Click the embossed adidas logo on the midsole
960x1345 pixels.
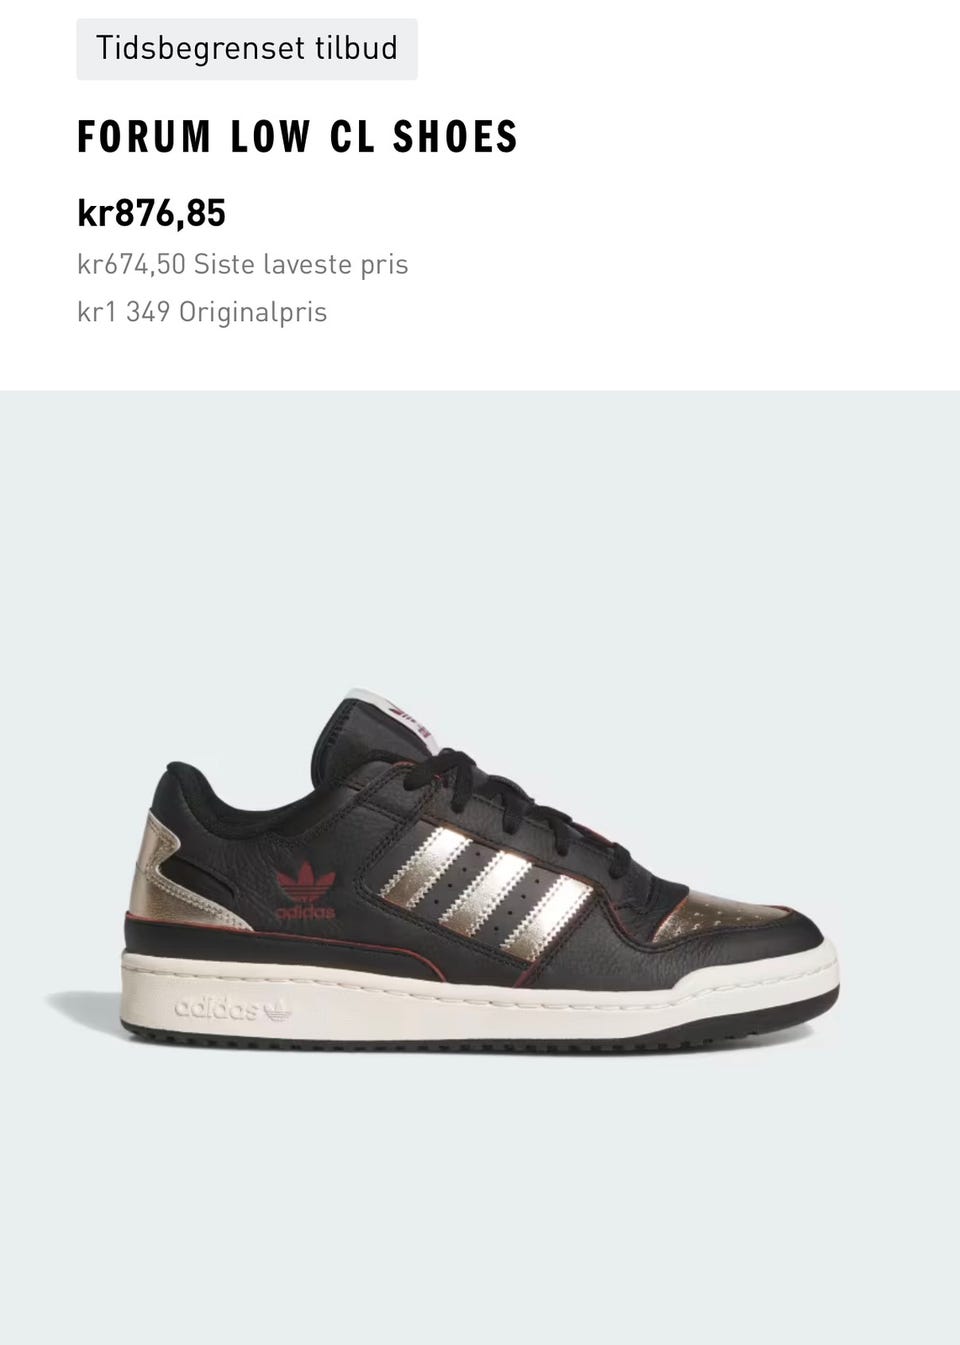tap(233, 1010)
